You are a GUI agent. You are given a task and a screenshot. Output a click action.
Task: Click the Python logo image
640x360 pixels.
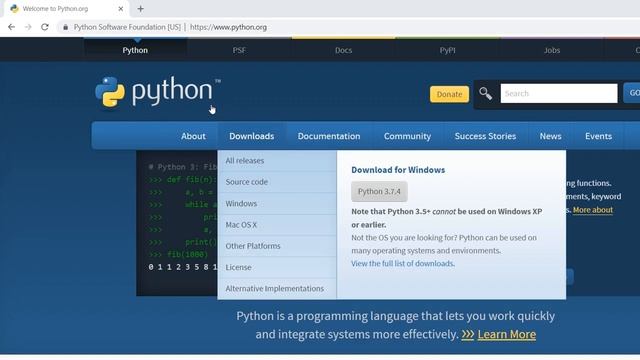158,92
